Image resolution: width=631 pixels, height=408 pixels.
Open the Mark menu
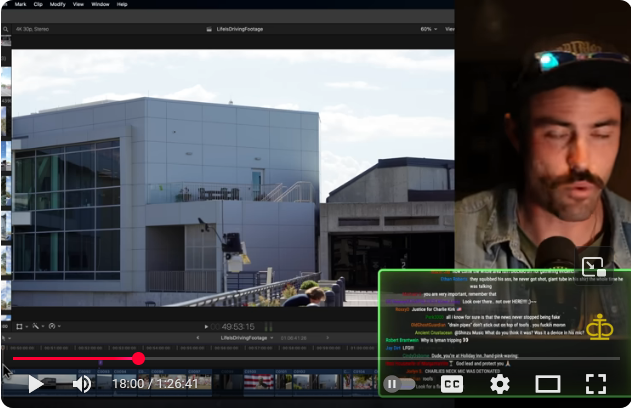click(20, 4)
